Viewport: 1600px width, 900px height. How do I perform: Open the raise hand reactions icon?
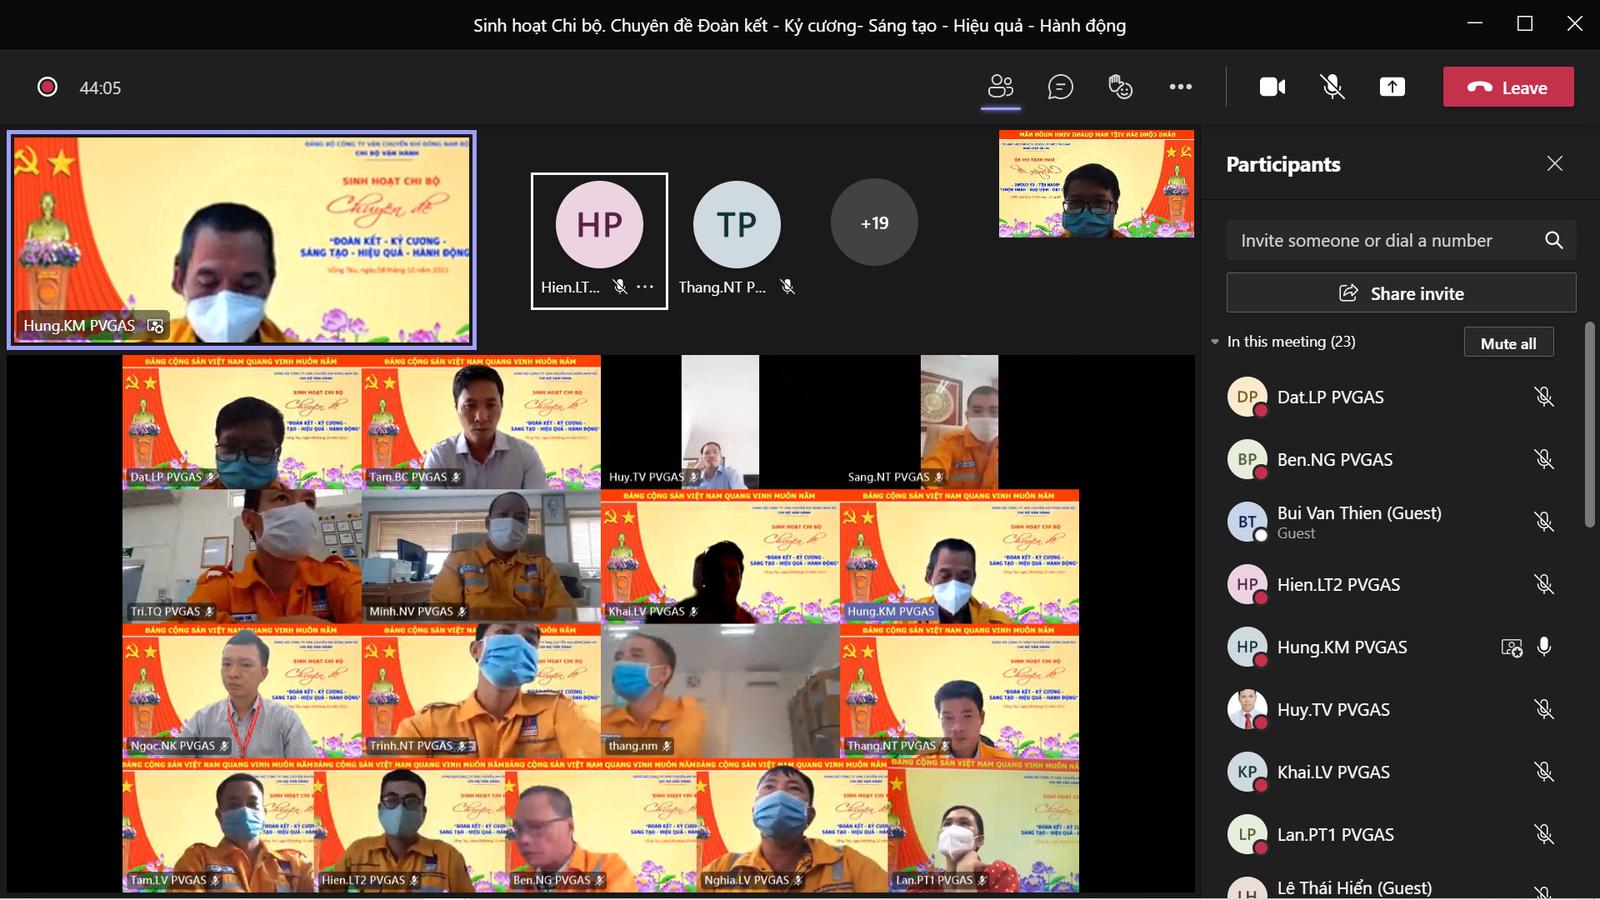click(x=1120, y=87)
